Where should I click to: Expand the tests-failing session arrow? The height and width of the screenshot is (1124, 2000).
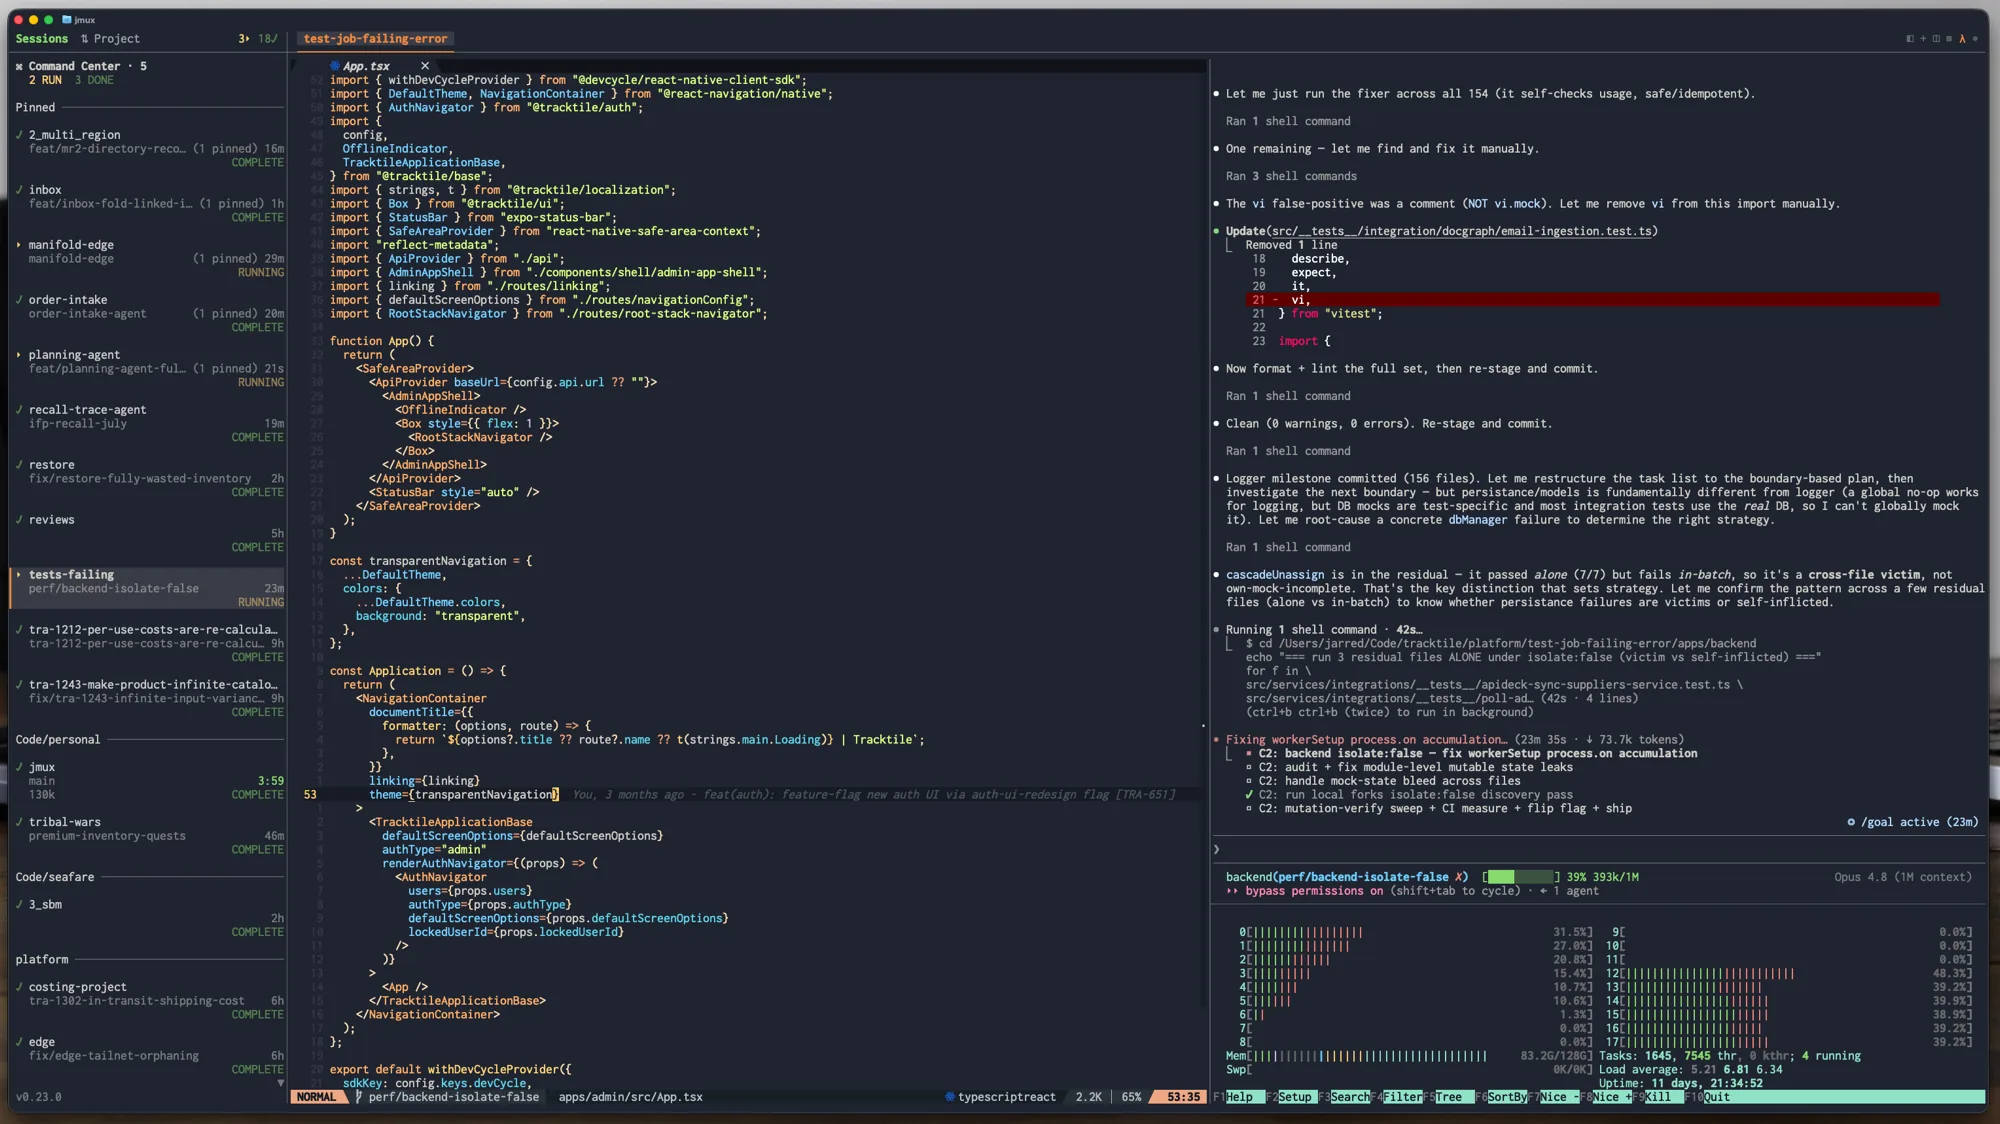(19, 574)
